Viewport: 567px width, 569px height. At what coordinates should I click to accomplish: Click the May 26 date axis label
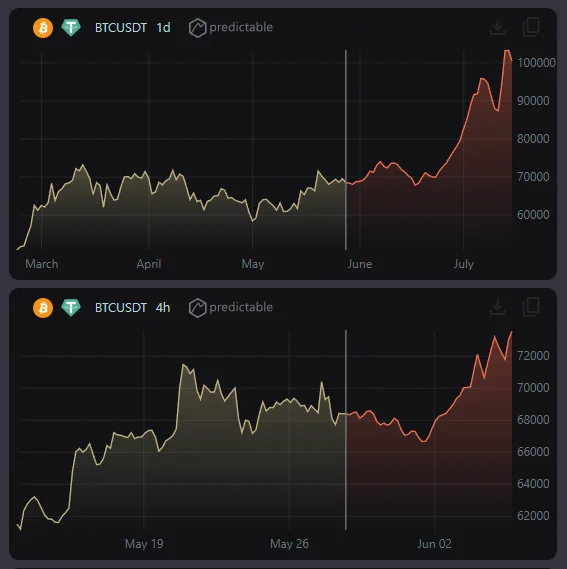click(289, 544)
